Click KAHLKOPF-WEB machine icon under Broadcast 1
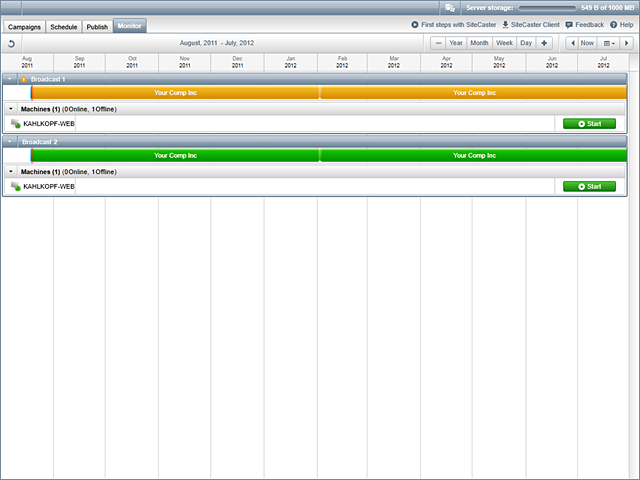 [15, 124]
